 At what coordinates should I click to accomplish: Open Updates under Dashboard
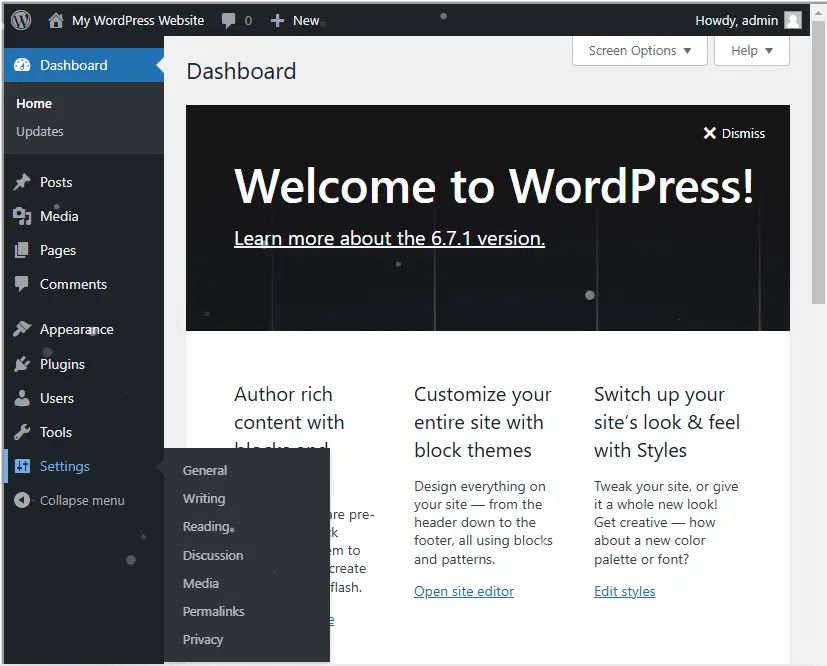click(x=40, y=131)
